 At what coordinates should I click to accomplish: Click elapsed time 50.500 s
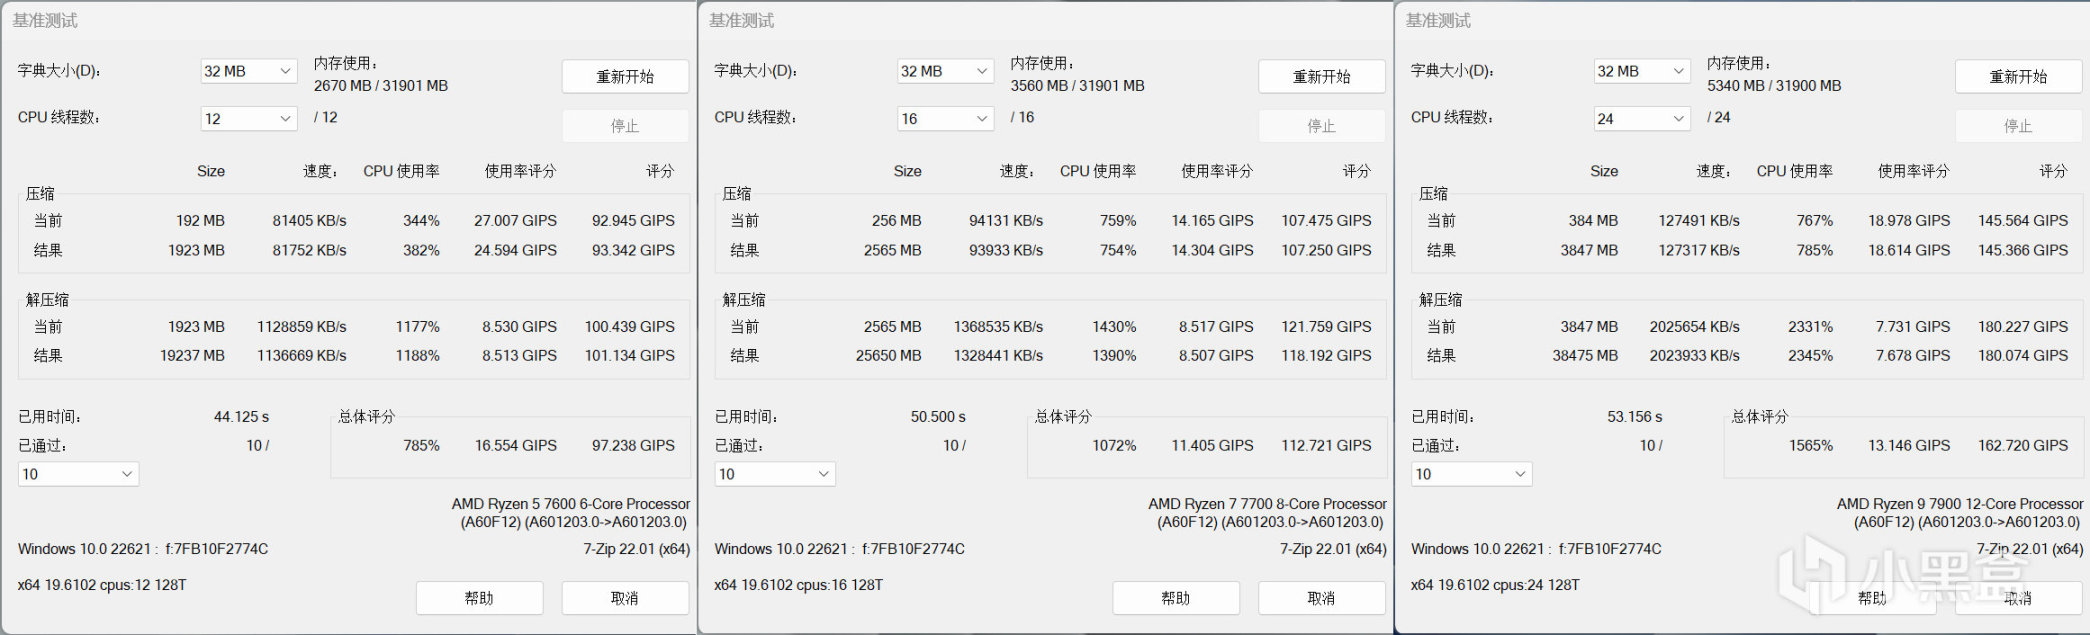point(938,416)
